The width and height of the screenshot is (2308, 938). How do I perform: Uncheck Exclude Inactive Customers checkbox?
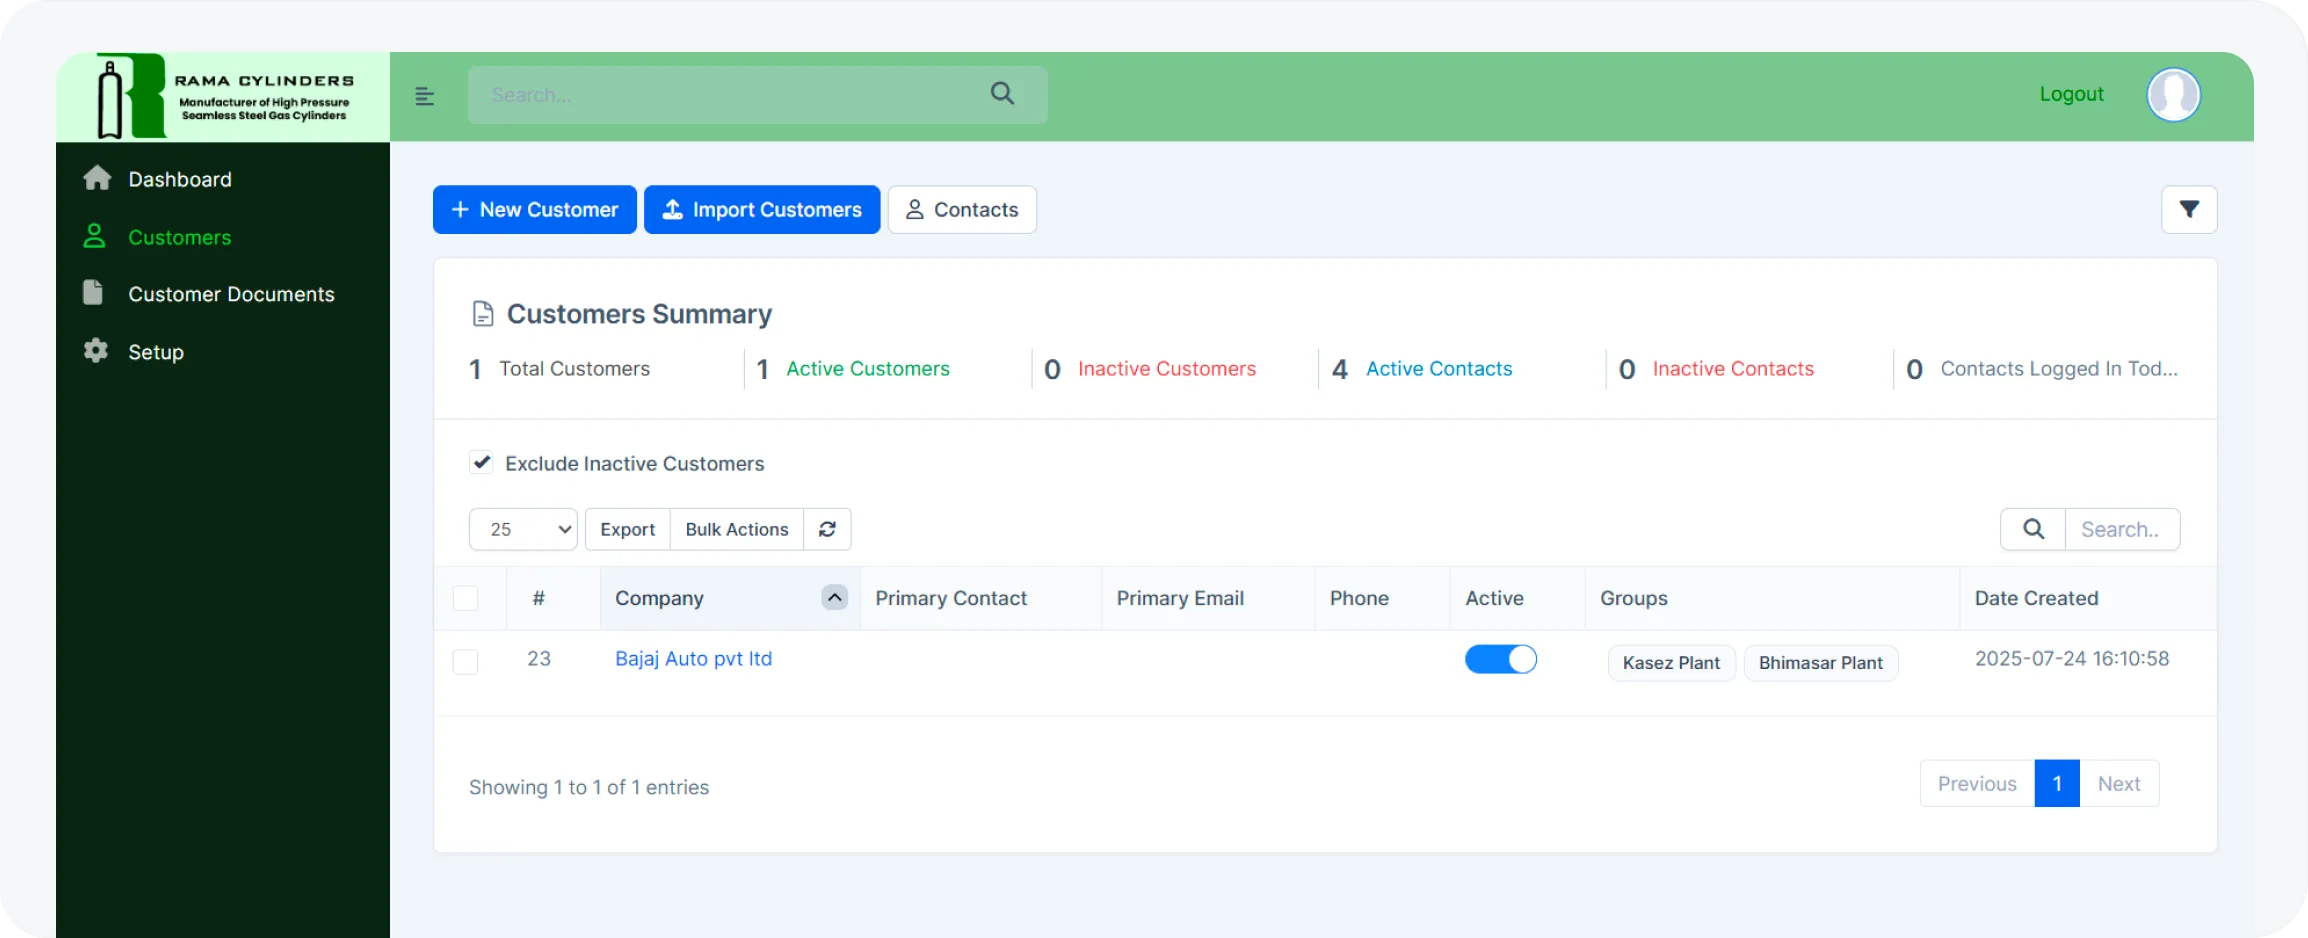482,462
